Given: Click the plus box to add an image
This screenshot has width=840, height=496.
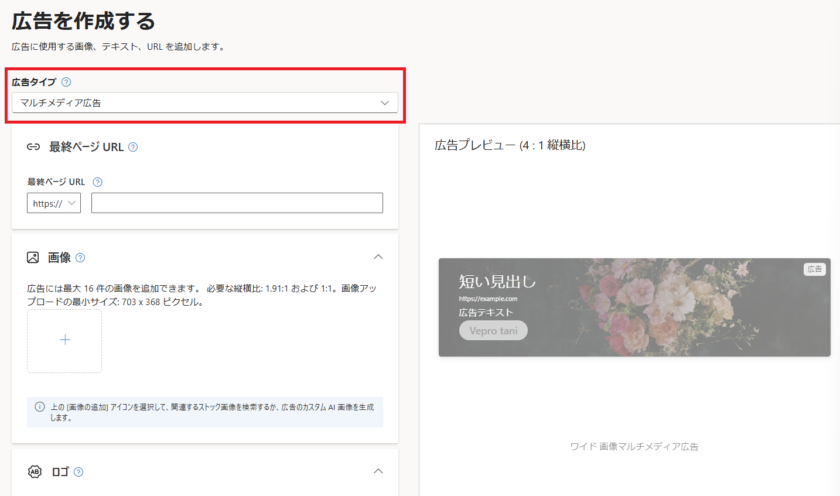Looking at the screenshot, I should [65, 340].
